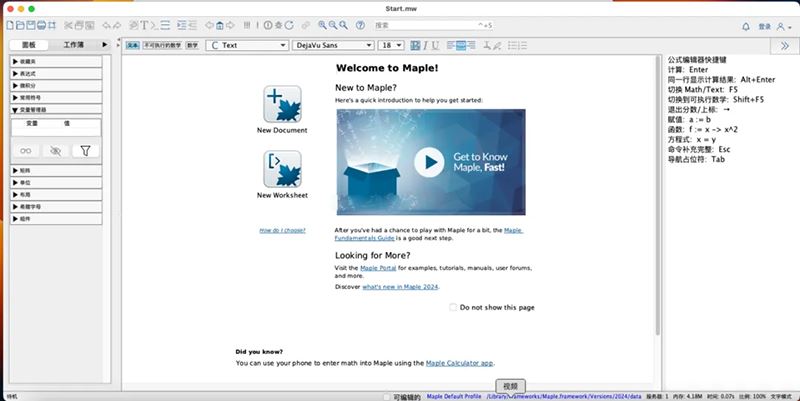Align text left with the alignment icon

[451, 45]
